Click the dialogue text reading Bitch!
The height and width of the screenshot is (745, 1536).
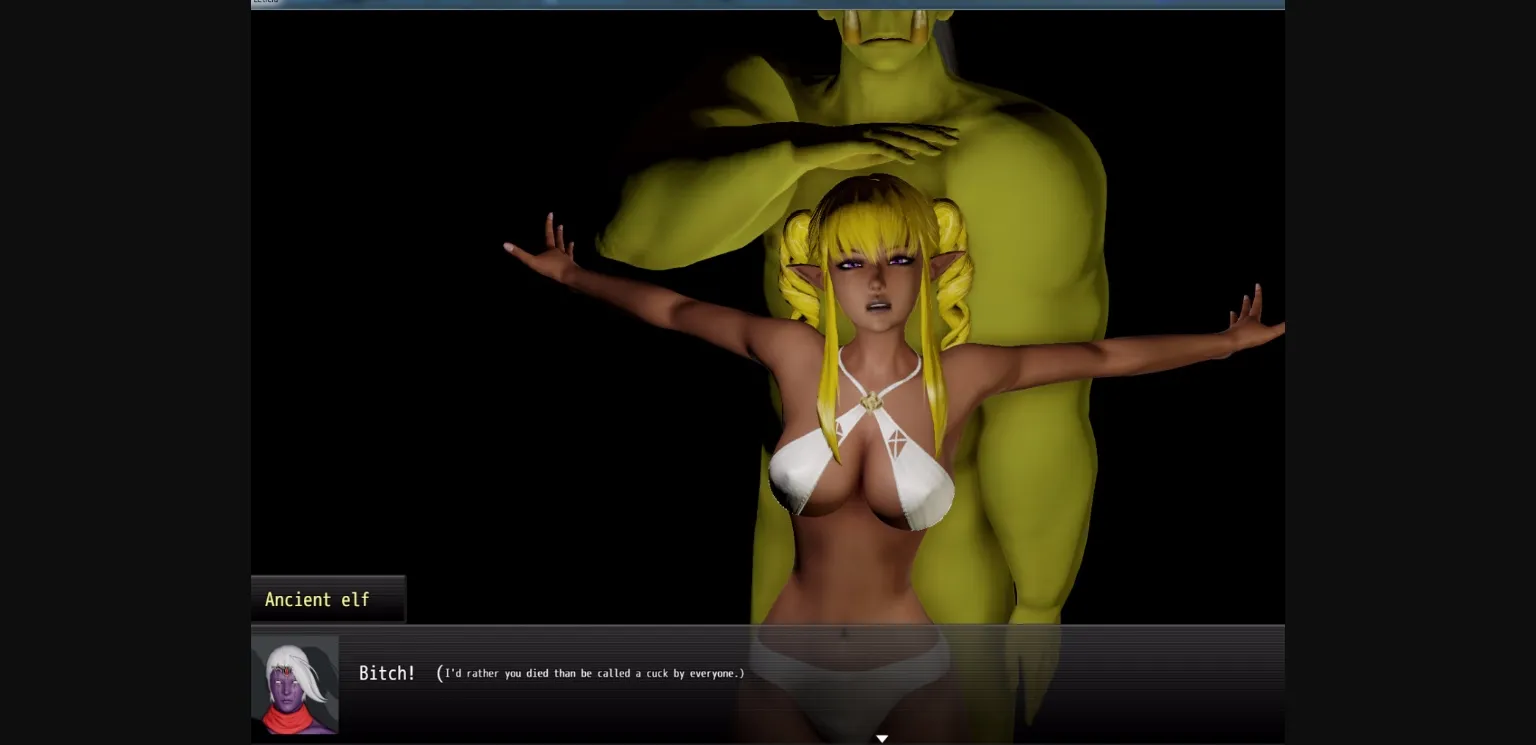tap(388, 673)
